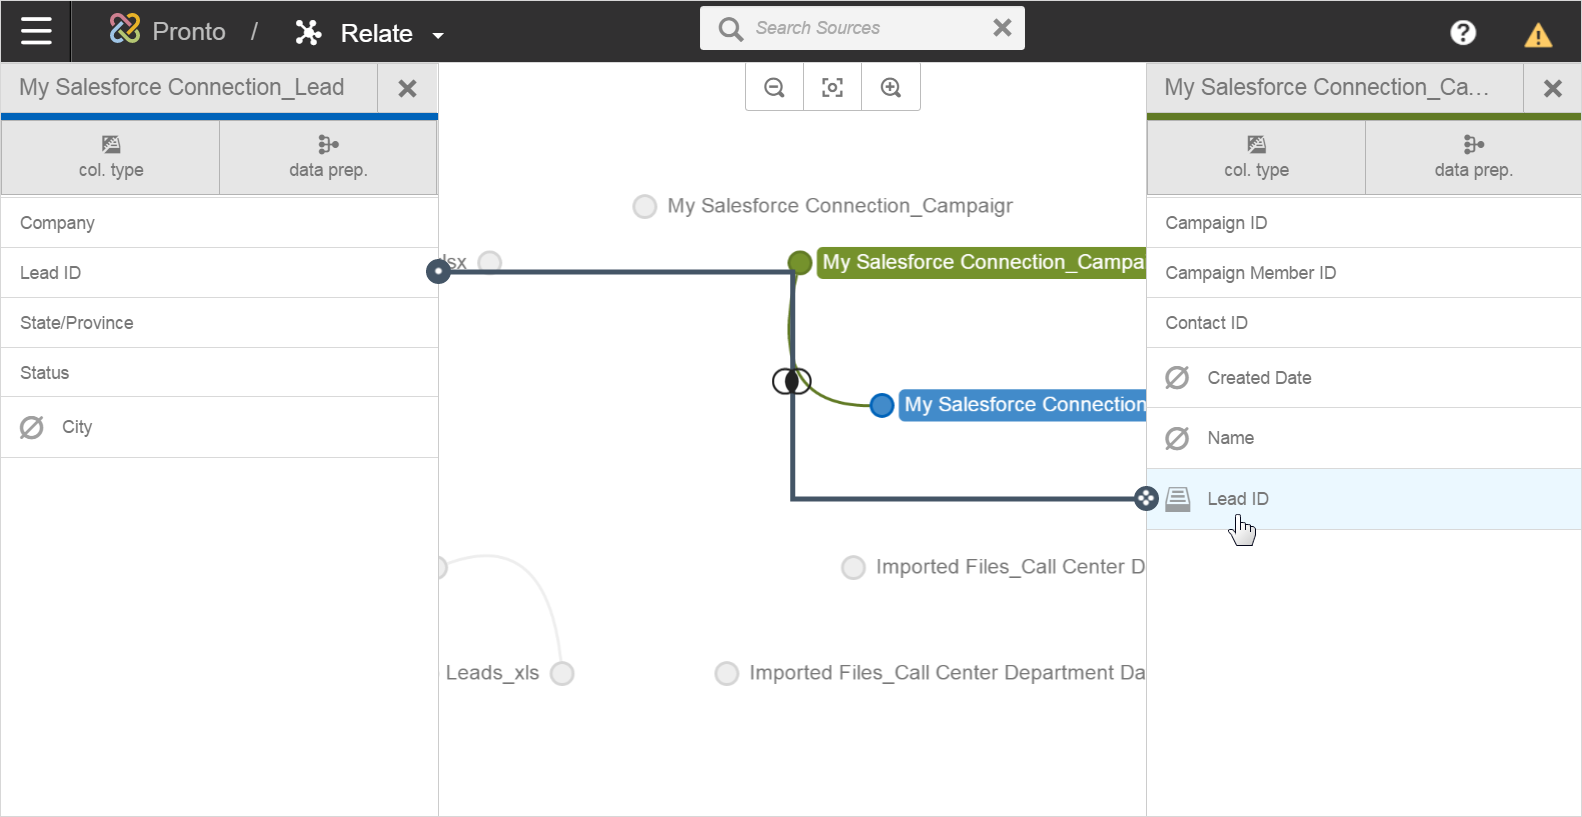Open the hamburger main menu

coord(36,32)
